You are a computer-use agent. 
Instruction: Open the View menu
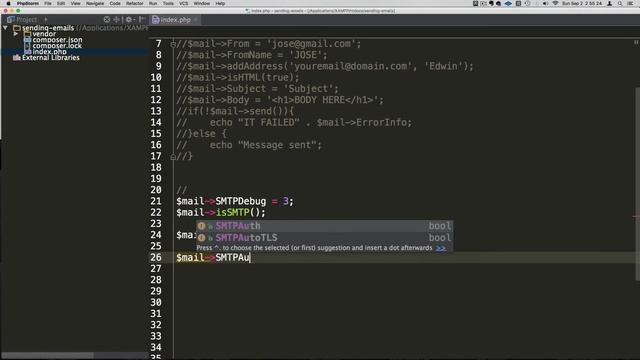pos(76,3)
